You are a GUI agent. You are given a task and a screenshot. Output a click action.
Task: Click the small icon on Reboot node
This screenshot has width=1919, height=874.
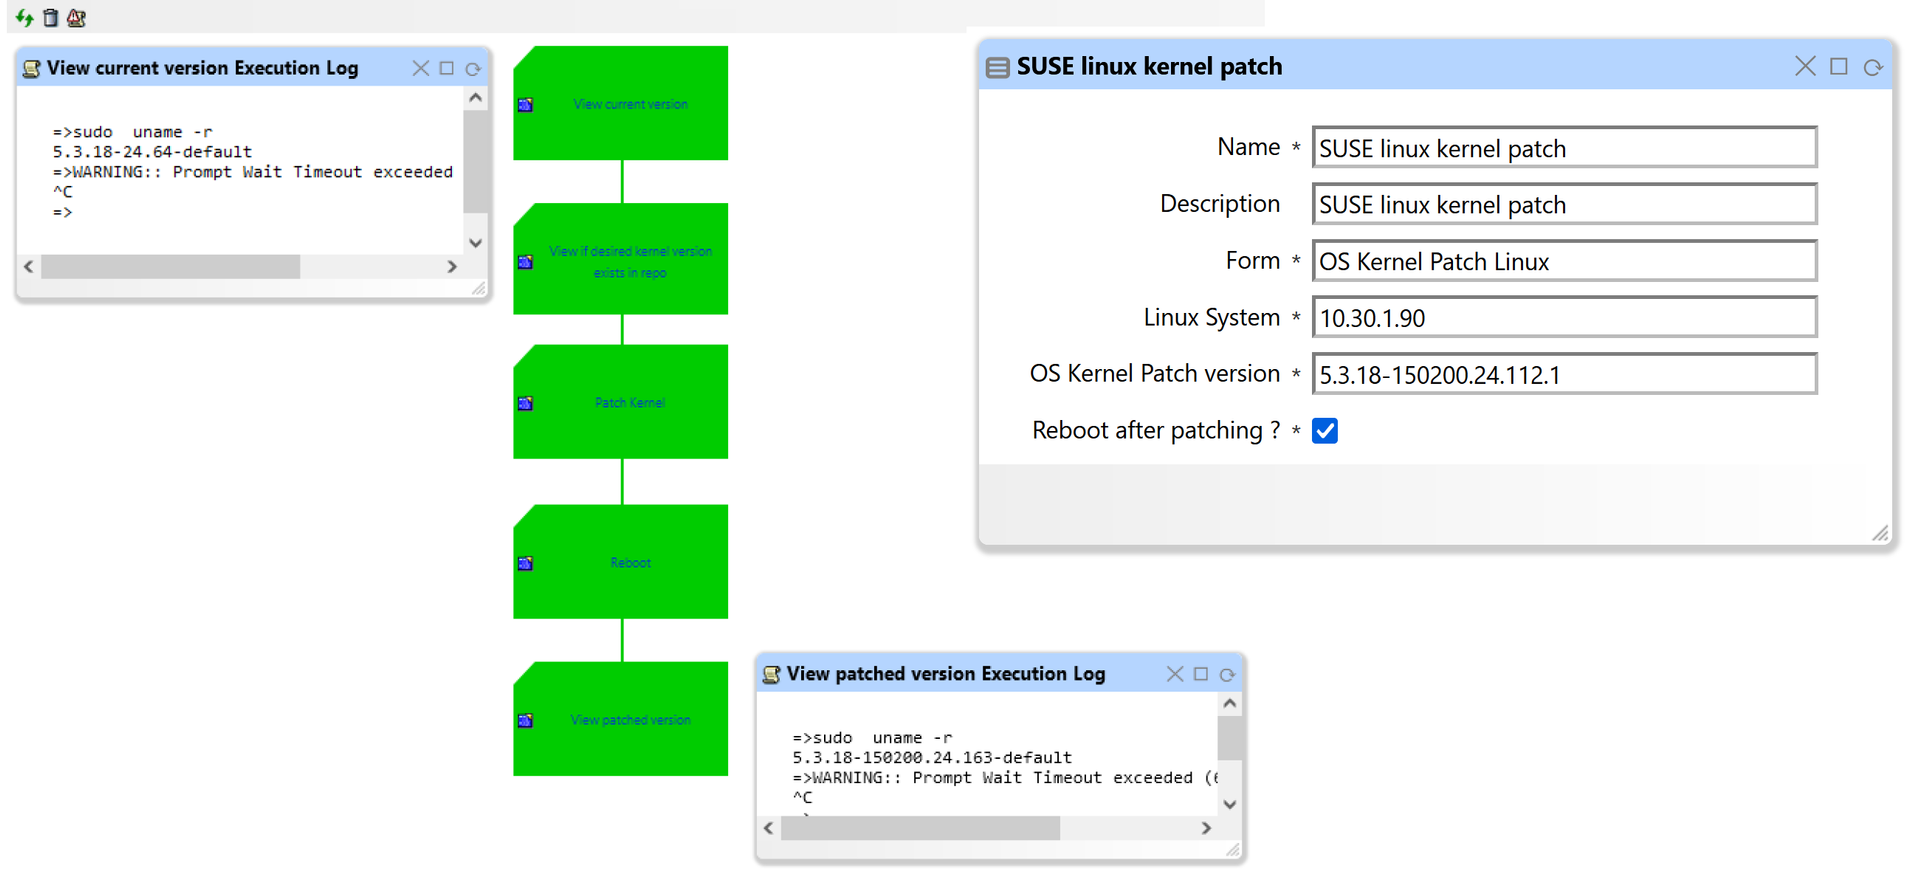pyautogui.click(x=525, y=564)
